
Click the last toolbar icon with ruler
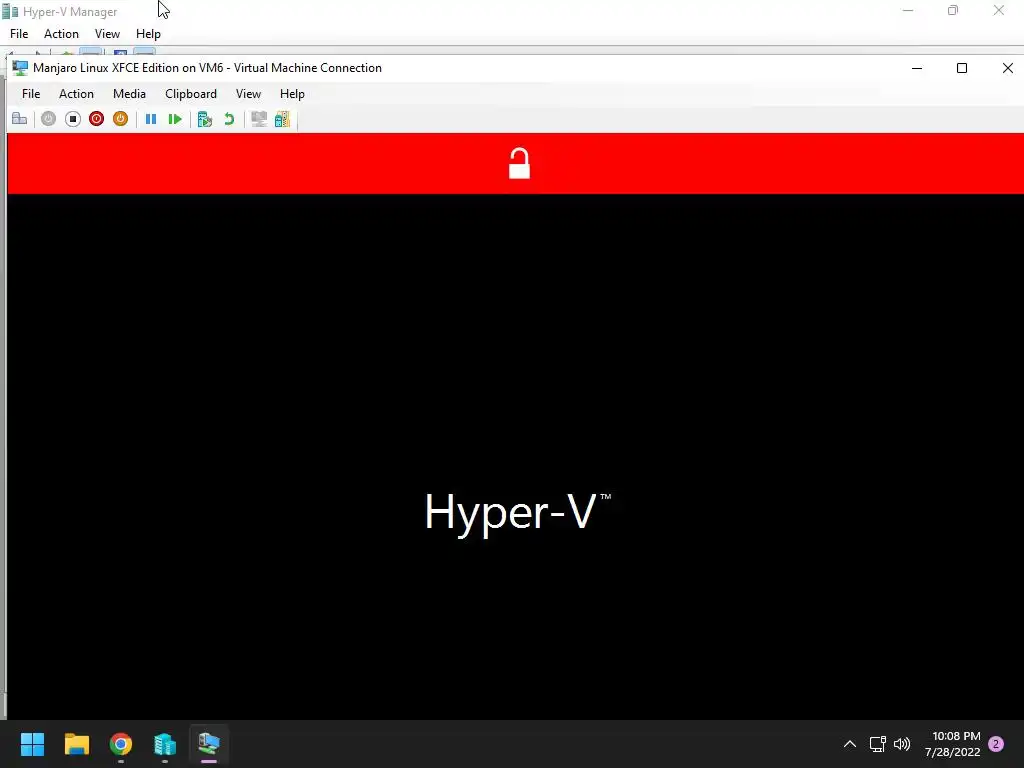tap(282, 119)
